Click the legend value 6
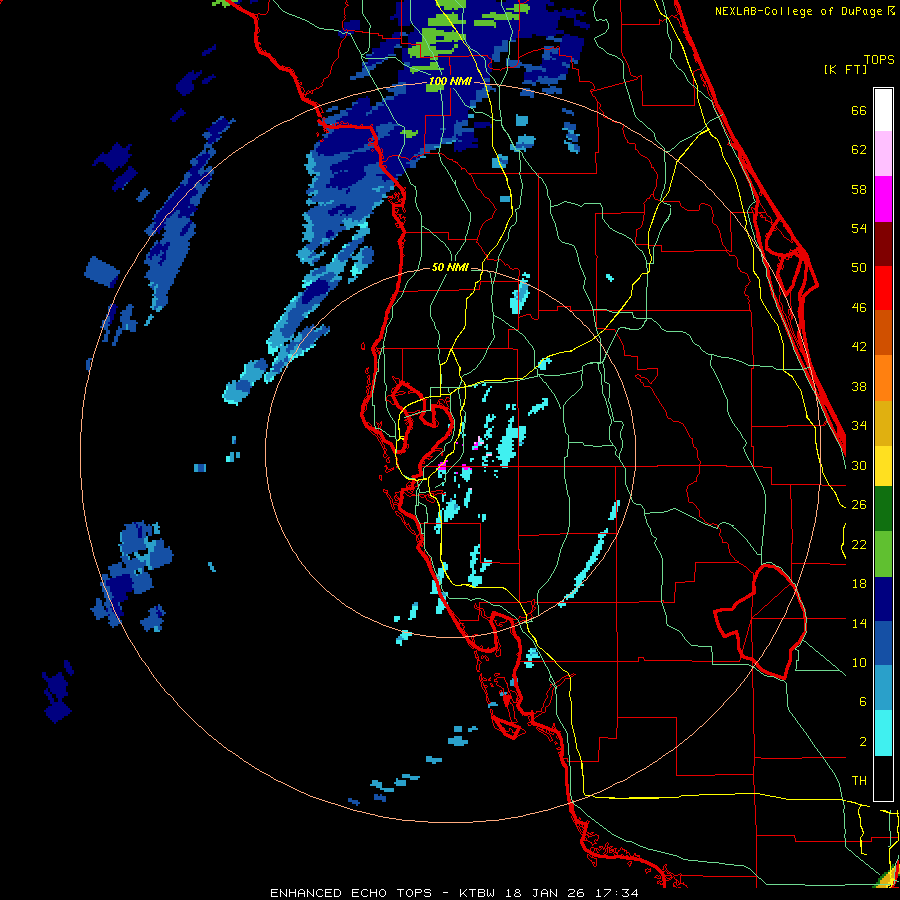This screenshot has height=900, width=900. point(862,702)
